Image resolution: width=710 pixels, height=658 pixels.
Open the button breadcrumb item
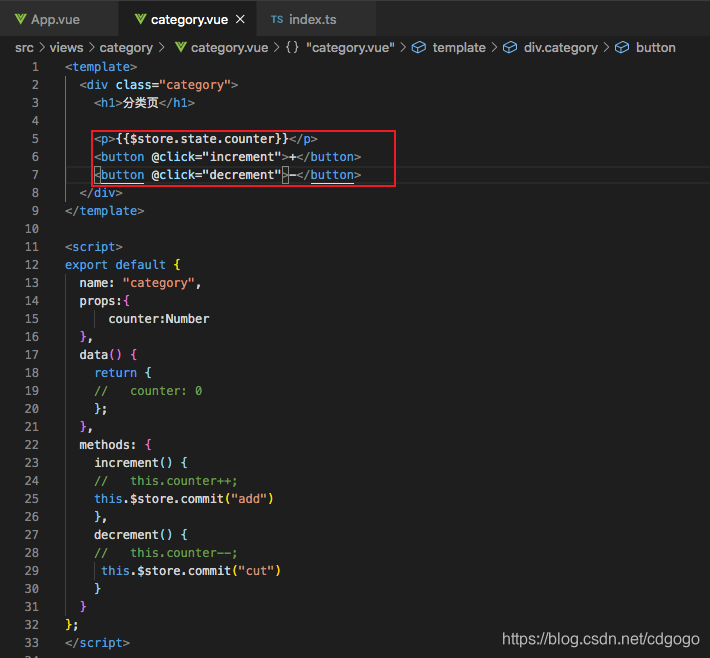click(656, 48)
